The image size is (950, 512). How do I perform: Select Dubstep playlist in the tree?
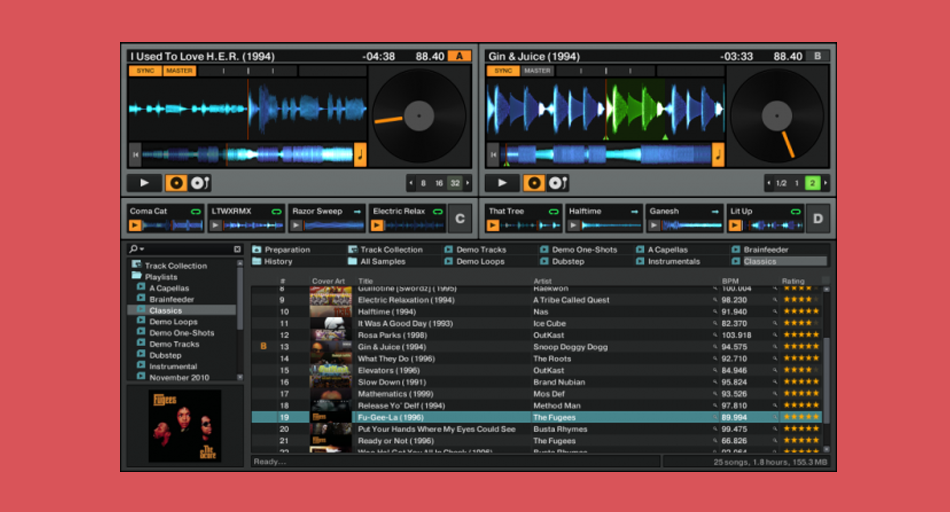tap(159, 355)
